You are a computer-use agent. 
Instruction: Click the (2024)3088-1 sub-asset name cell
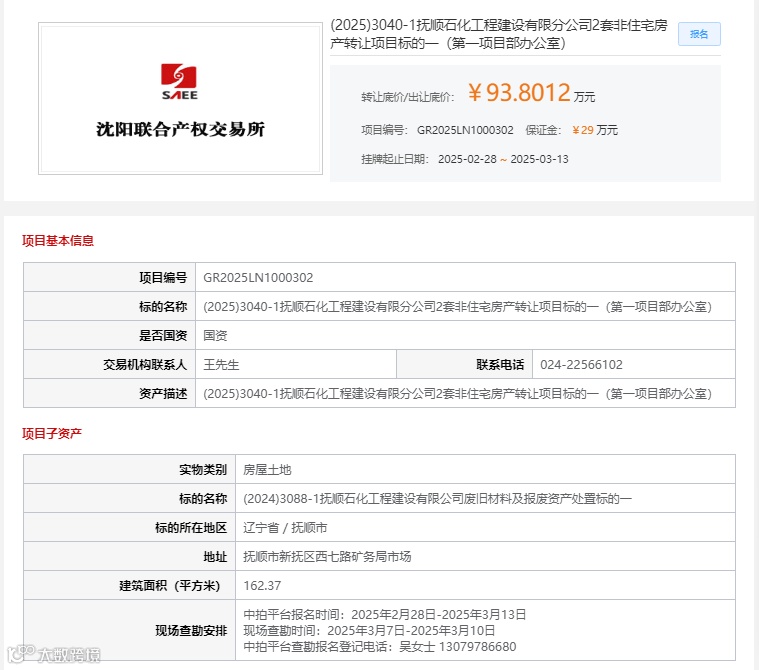tap(485, 499)
